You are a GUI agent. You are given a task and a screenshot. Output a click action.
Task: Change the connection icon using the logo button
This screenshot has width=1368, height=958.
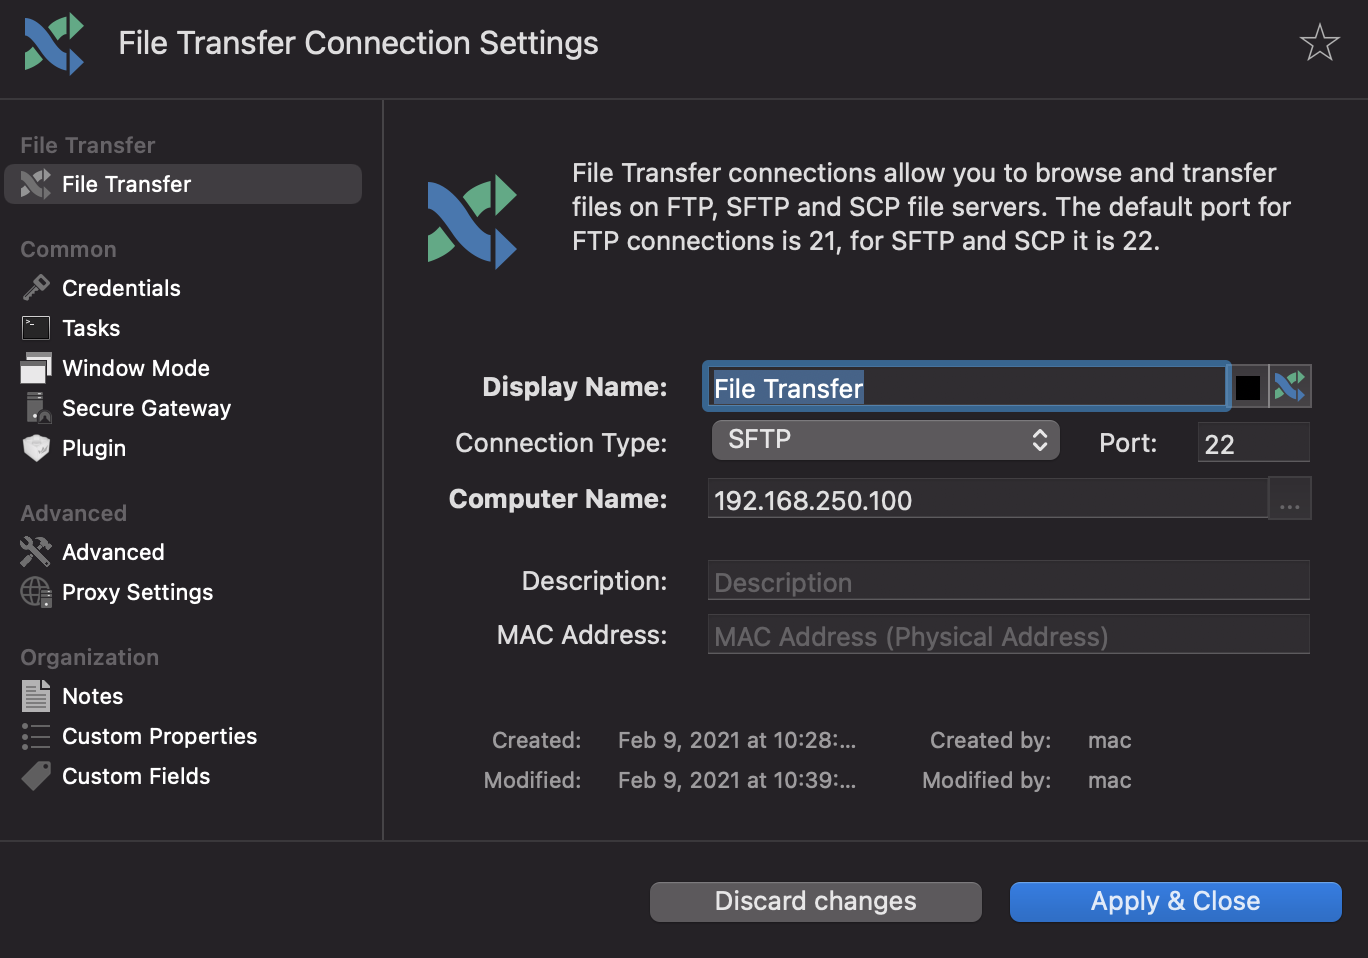click(1290, 385)
